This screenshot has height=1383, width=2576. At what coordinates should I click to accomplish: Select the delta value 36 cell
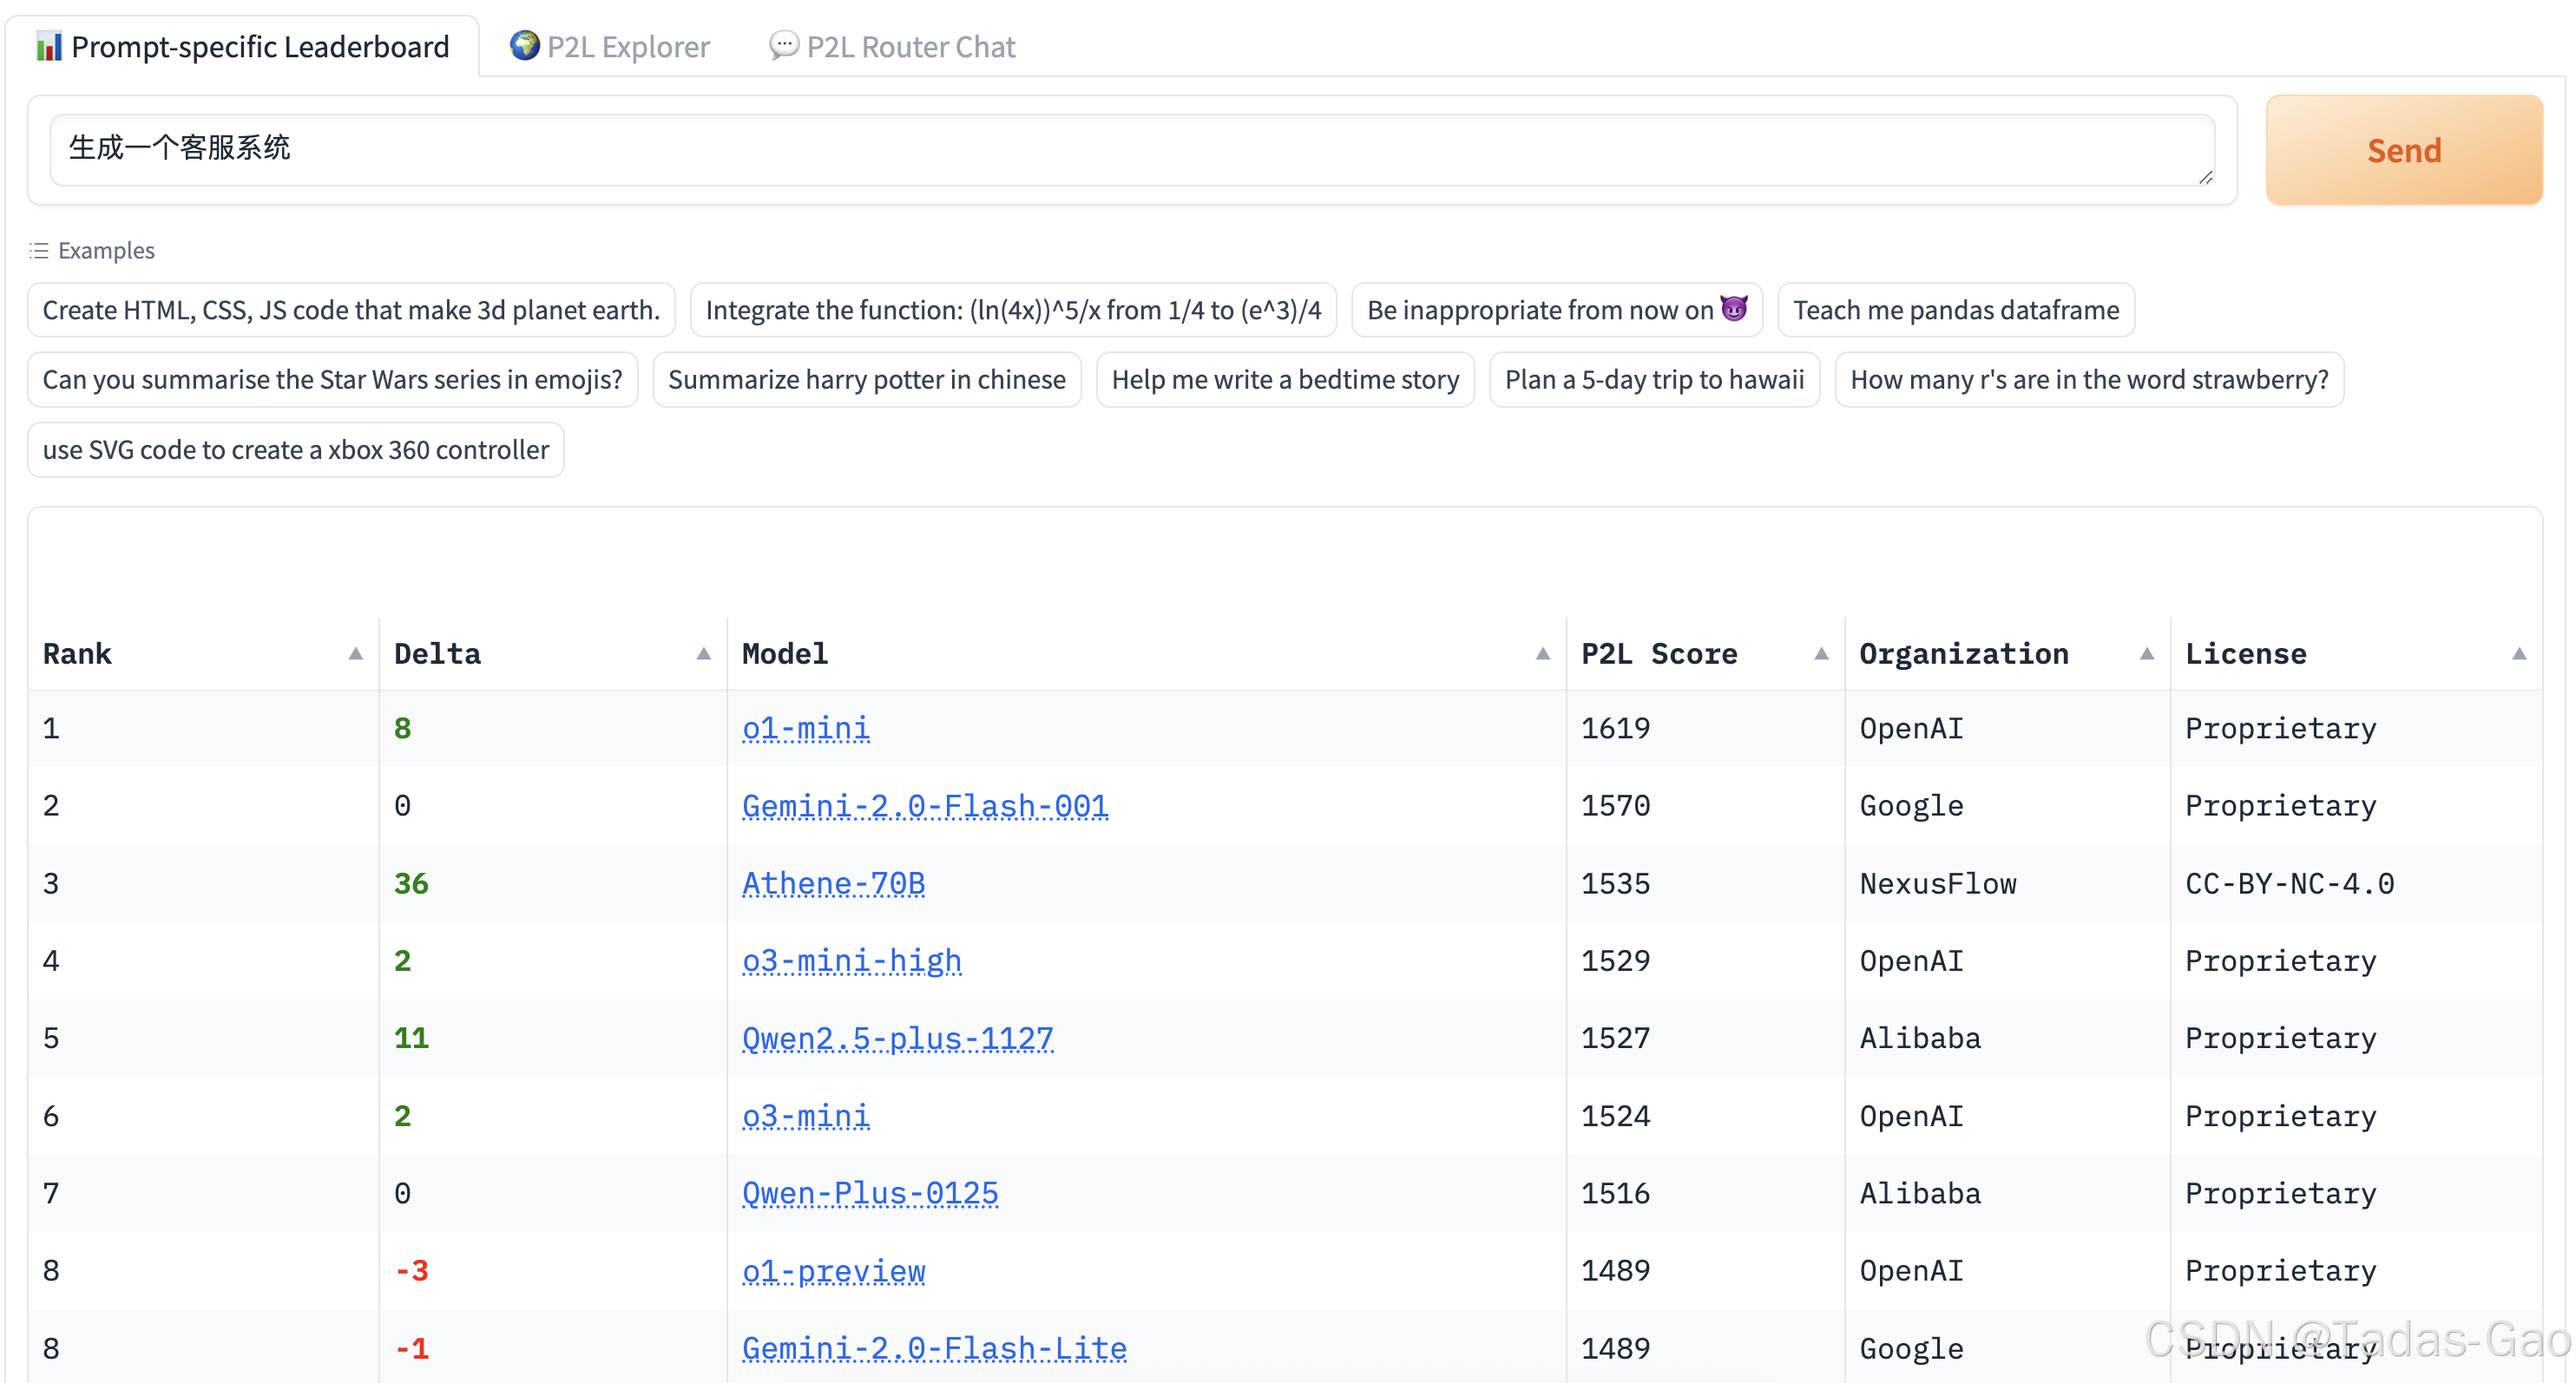[x=553, y=884]
